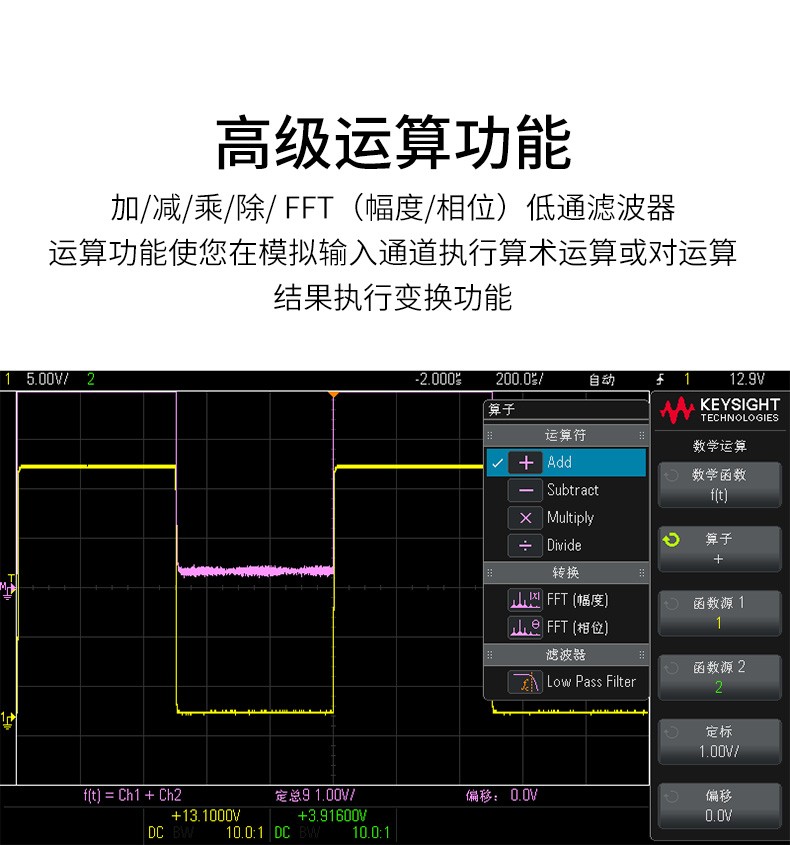This screenshot has height=845, width=790.
Task: Click the channel 1 5.00V/ scale readout
Action: pyautogui.click(x=47, y=379)
